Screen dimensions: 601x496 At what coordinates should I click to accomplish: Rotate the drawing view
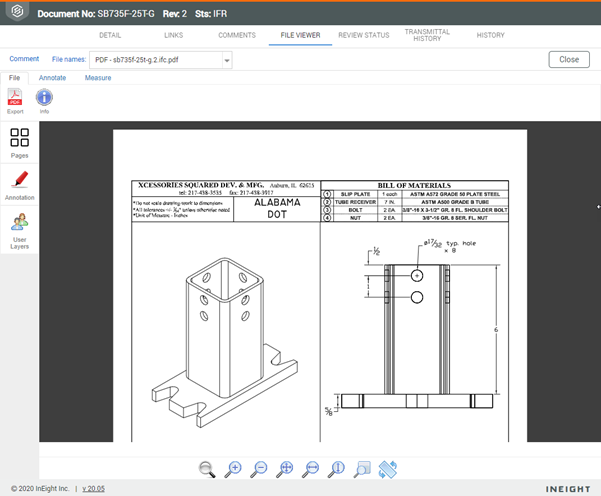tap(389, 468)
